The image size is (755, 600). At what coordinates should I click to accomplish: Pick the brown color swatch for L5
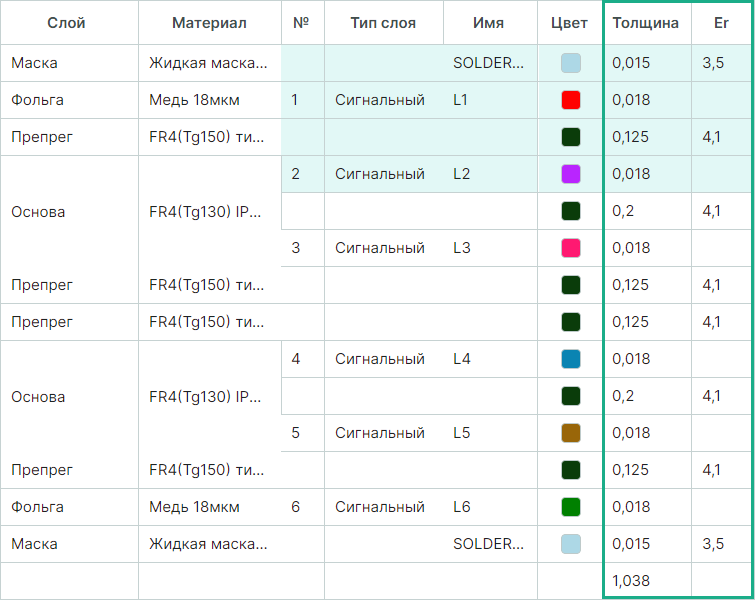pyautogui.click(x=571, y=433)
